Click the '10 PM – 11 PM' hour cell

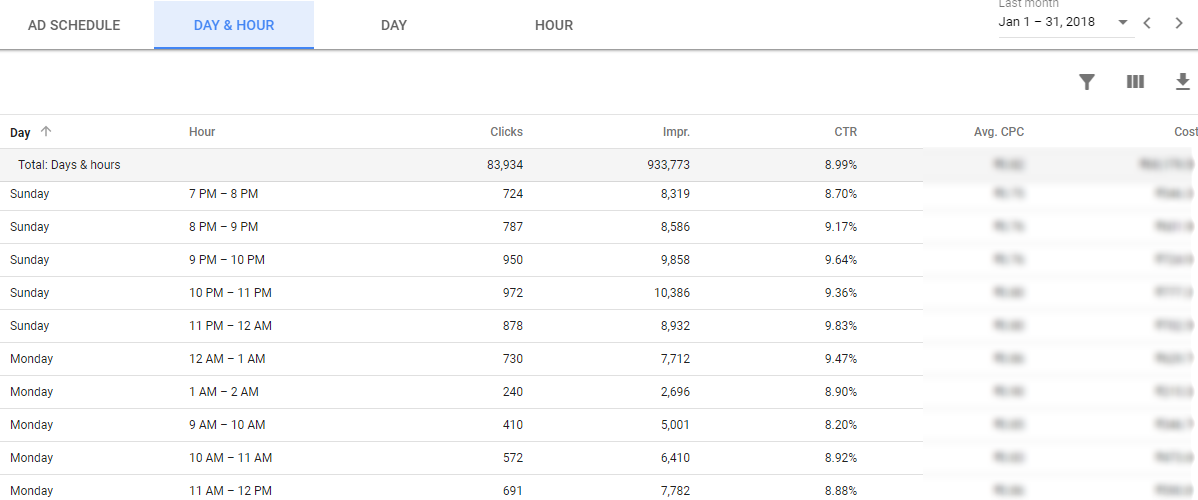[230, 292]
